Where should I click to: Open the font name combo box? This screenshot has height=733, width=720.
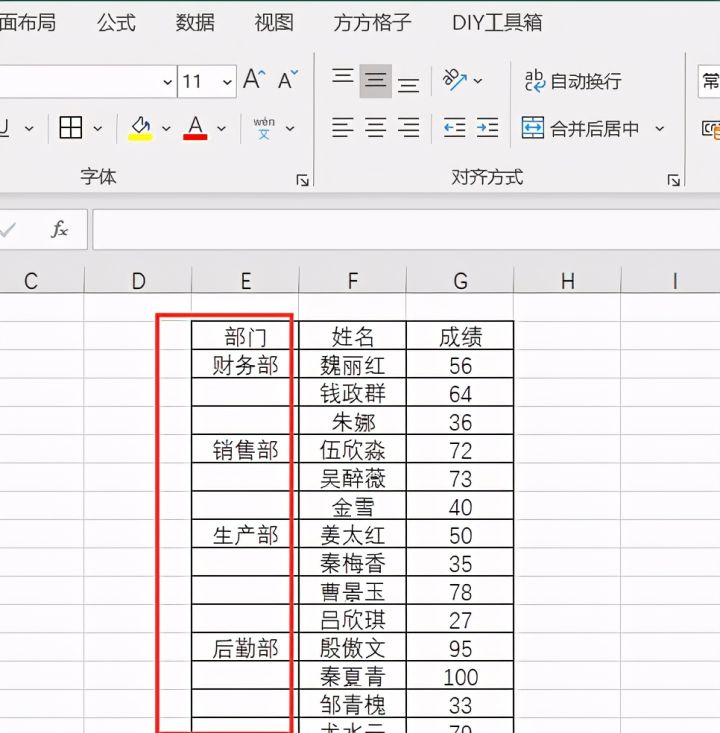click(x=86, y=82)
